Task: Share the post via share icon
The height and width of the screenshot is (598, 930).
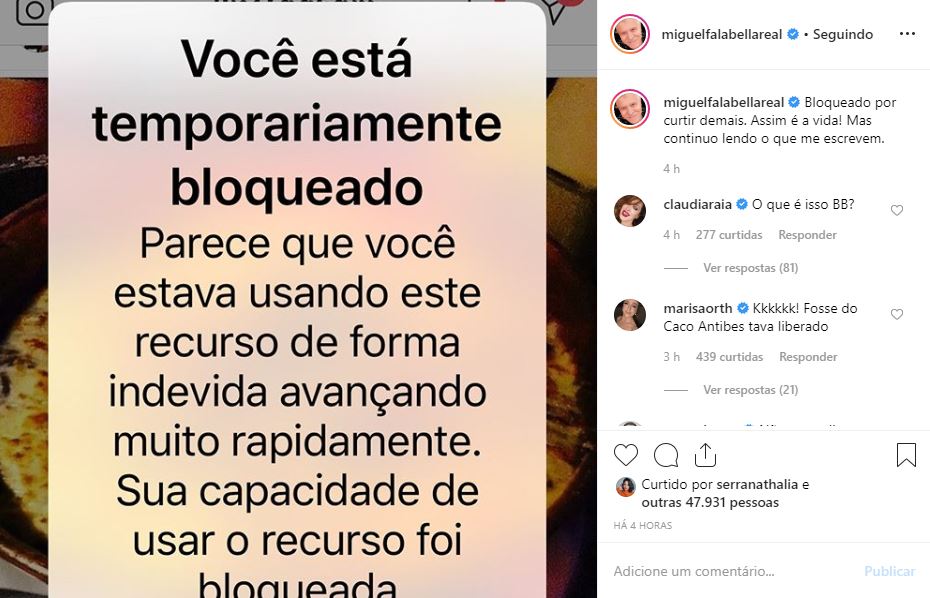Action: tap(705, 455)
